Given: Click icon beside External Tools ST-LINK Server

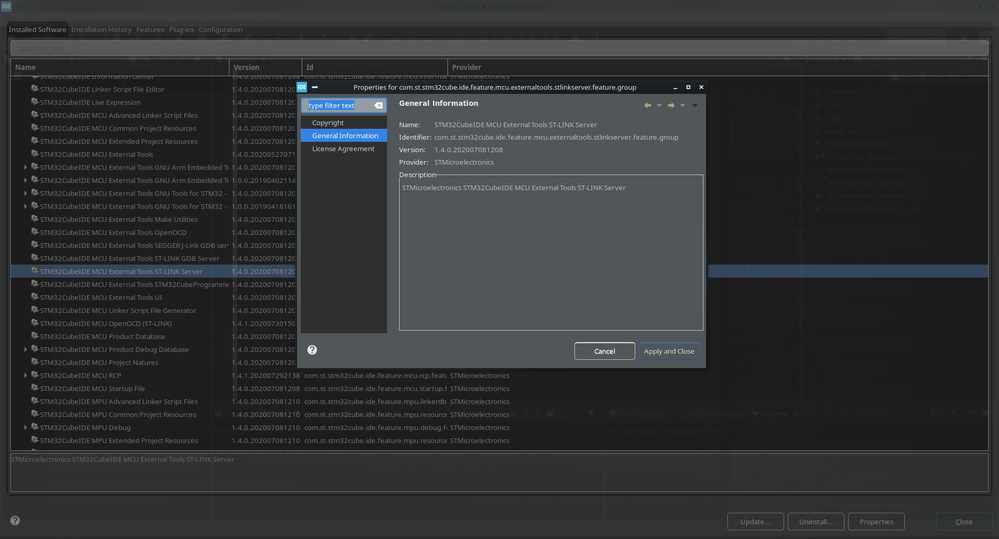Looking at the screenshot, I should coord(35,271).
